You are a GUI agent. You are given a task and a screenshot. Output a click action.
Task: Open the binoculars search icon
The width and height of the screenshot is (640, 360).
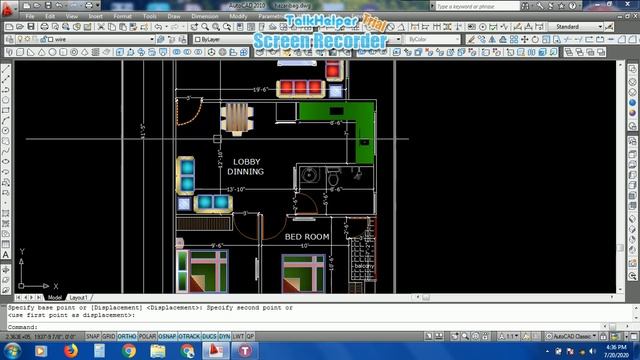[525, 6]
